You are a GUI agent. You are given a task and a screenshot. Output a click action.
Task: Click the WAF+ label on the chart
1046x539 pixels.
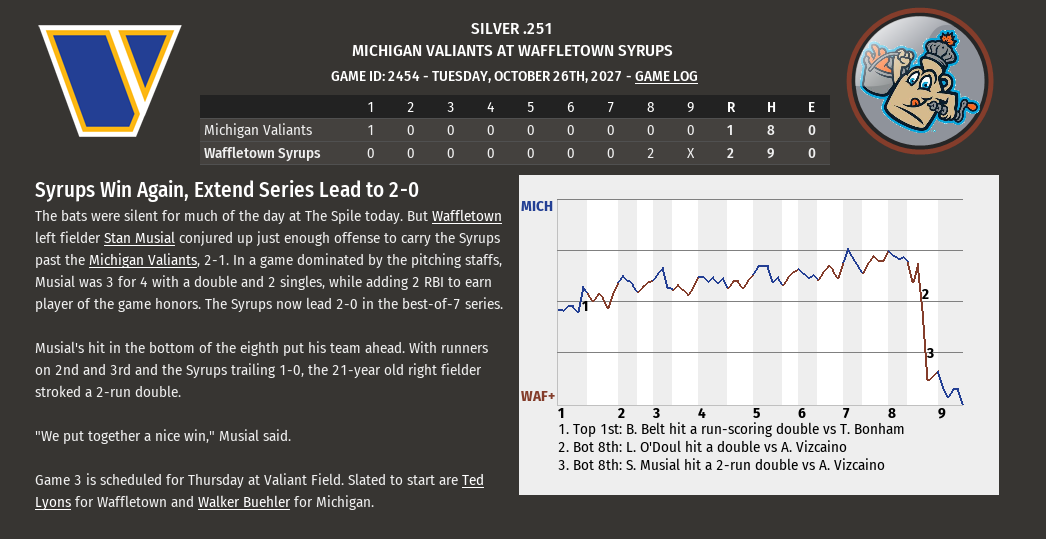[538, 396]
